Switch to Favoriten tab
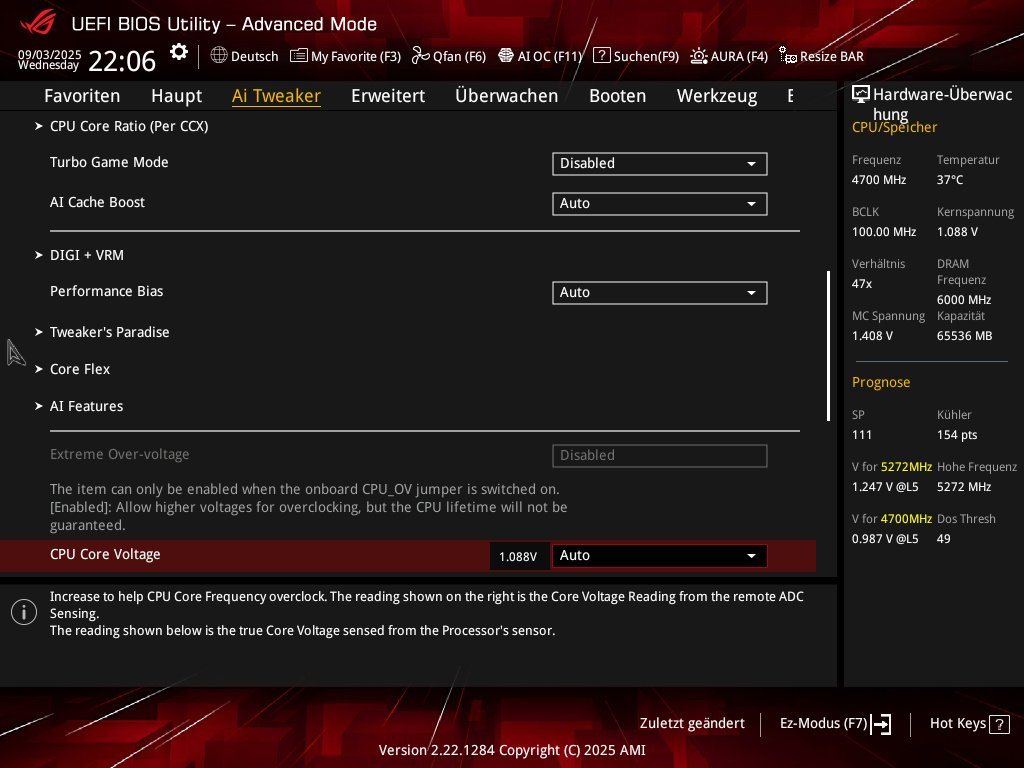The image size is (1024, 768). (82, 95)
